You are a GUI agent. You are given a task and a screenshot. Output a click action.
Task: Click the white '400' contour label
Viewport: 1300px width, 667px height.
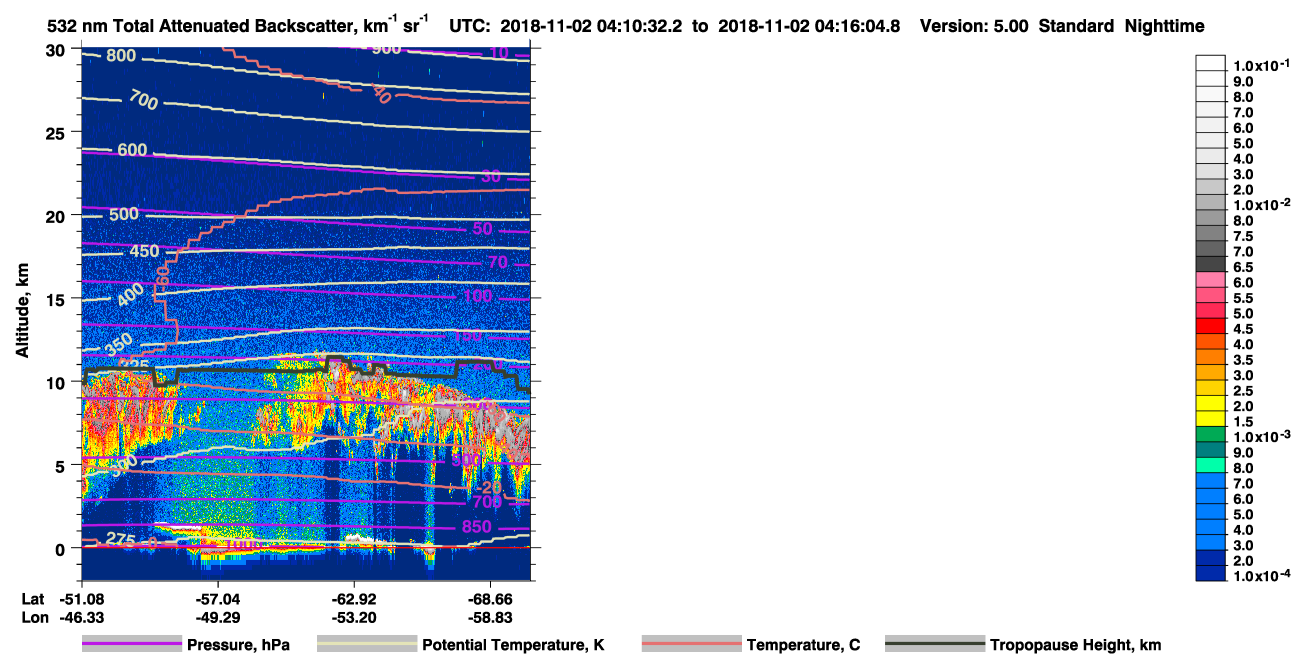pyautogui.click(x=130, y=296)
